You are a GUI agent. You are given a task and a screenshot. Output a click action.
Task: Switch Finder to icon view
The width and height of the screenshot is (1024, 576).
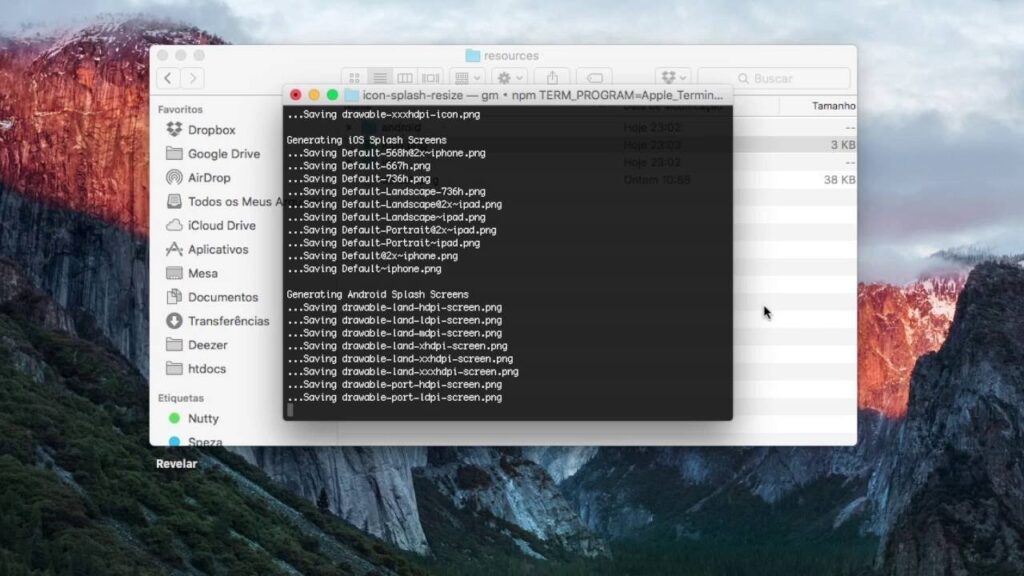click(354, 78)
